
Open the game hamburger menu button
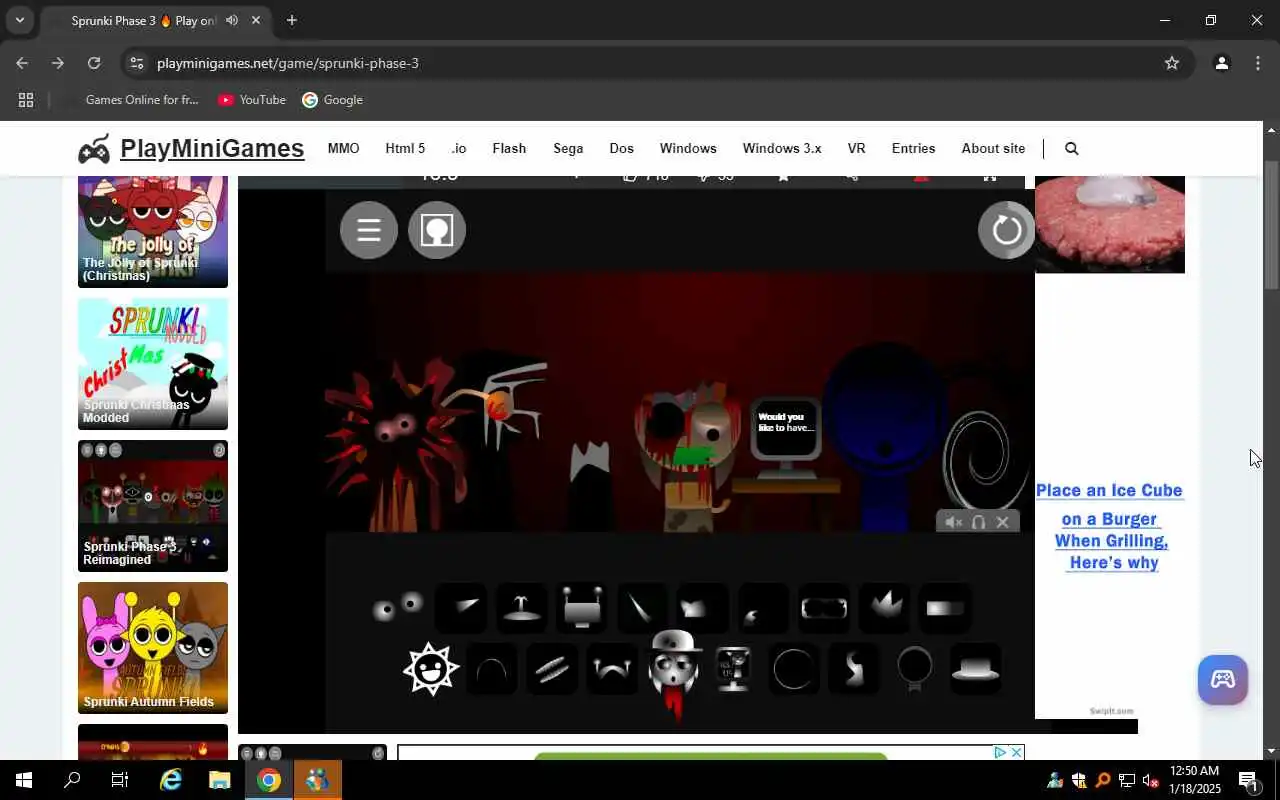(x=369, y=230)
